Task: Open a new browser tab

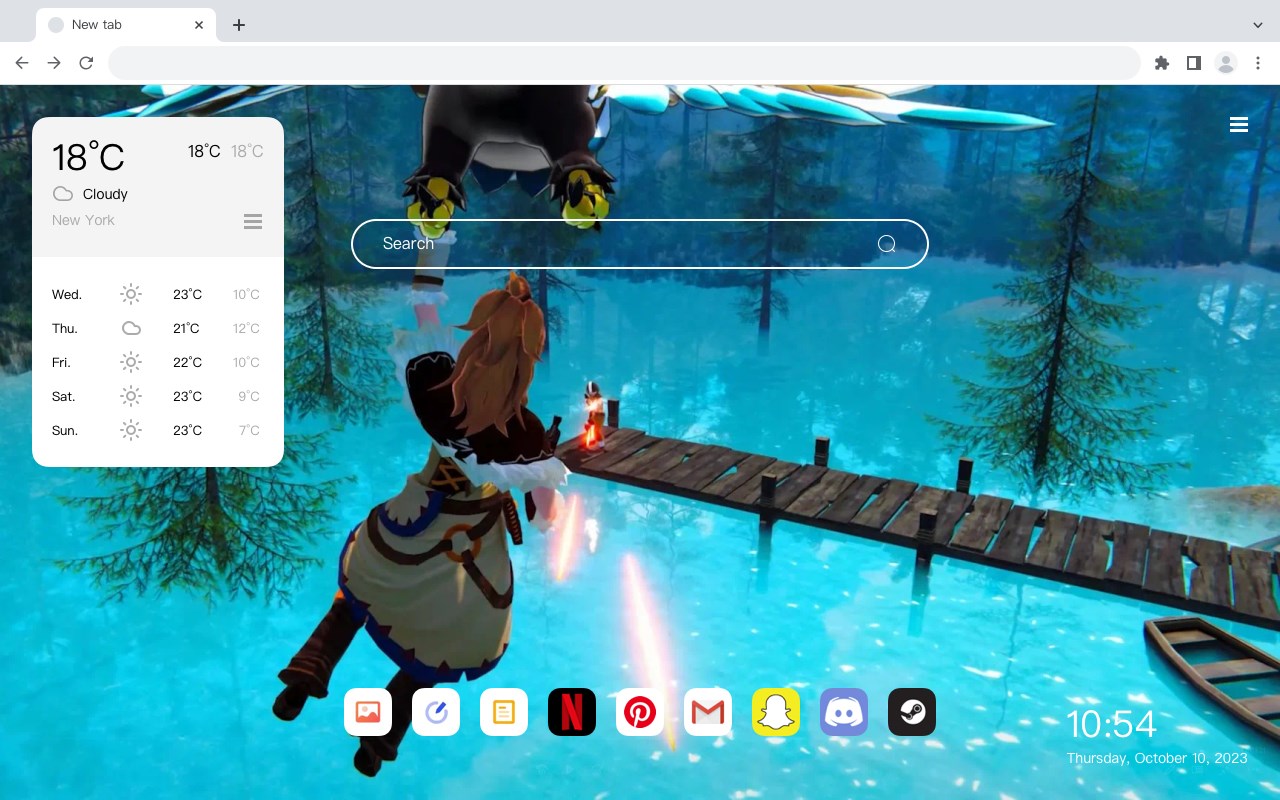Action: [x=238, y=25]
